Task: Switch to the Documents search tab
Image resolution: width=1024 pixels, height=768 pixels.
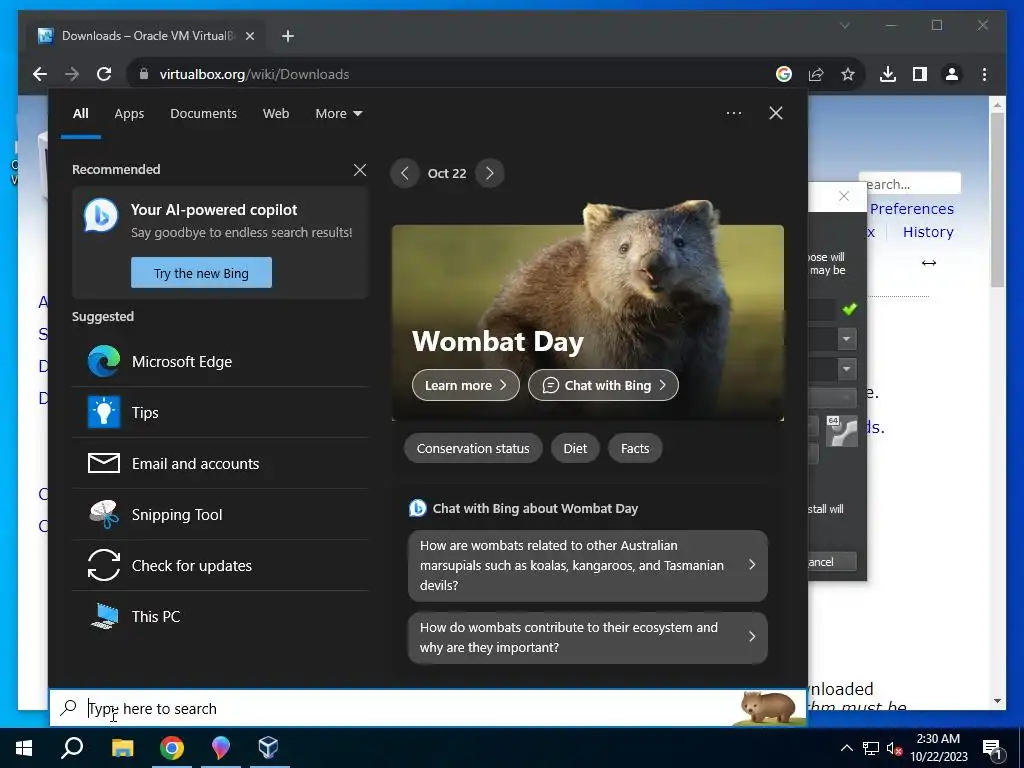Action: pyautogui.click(x=204, y=113)
